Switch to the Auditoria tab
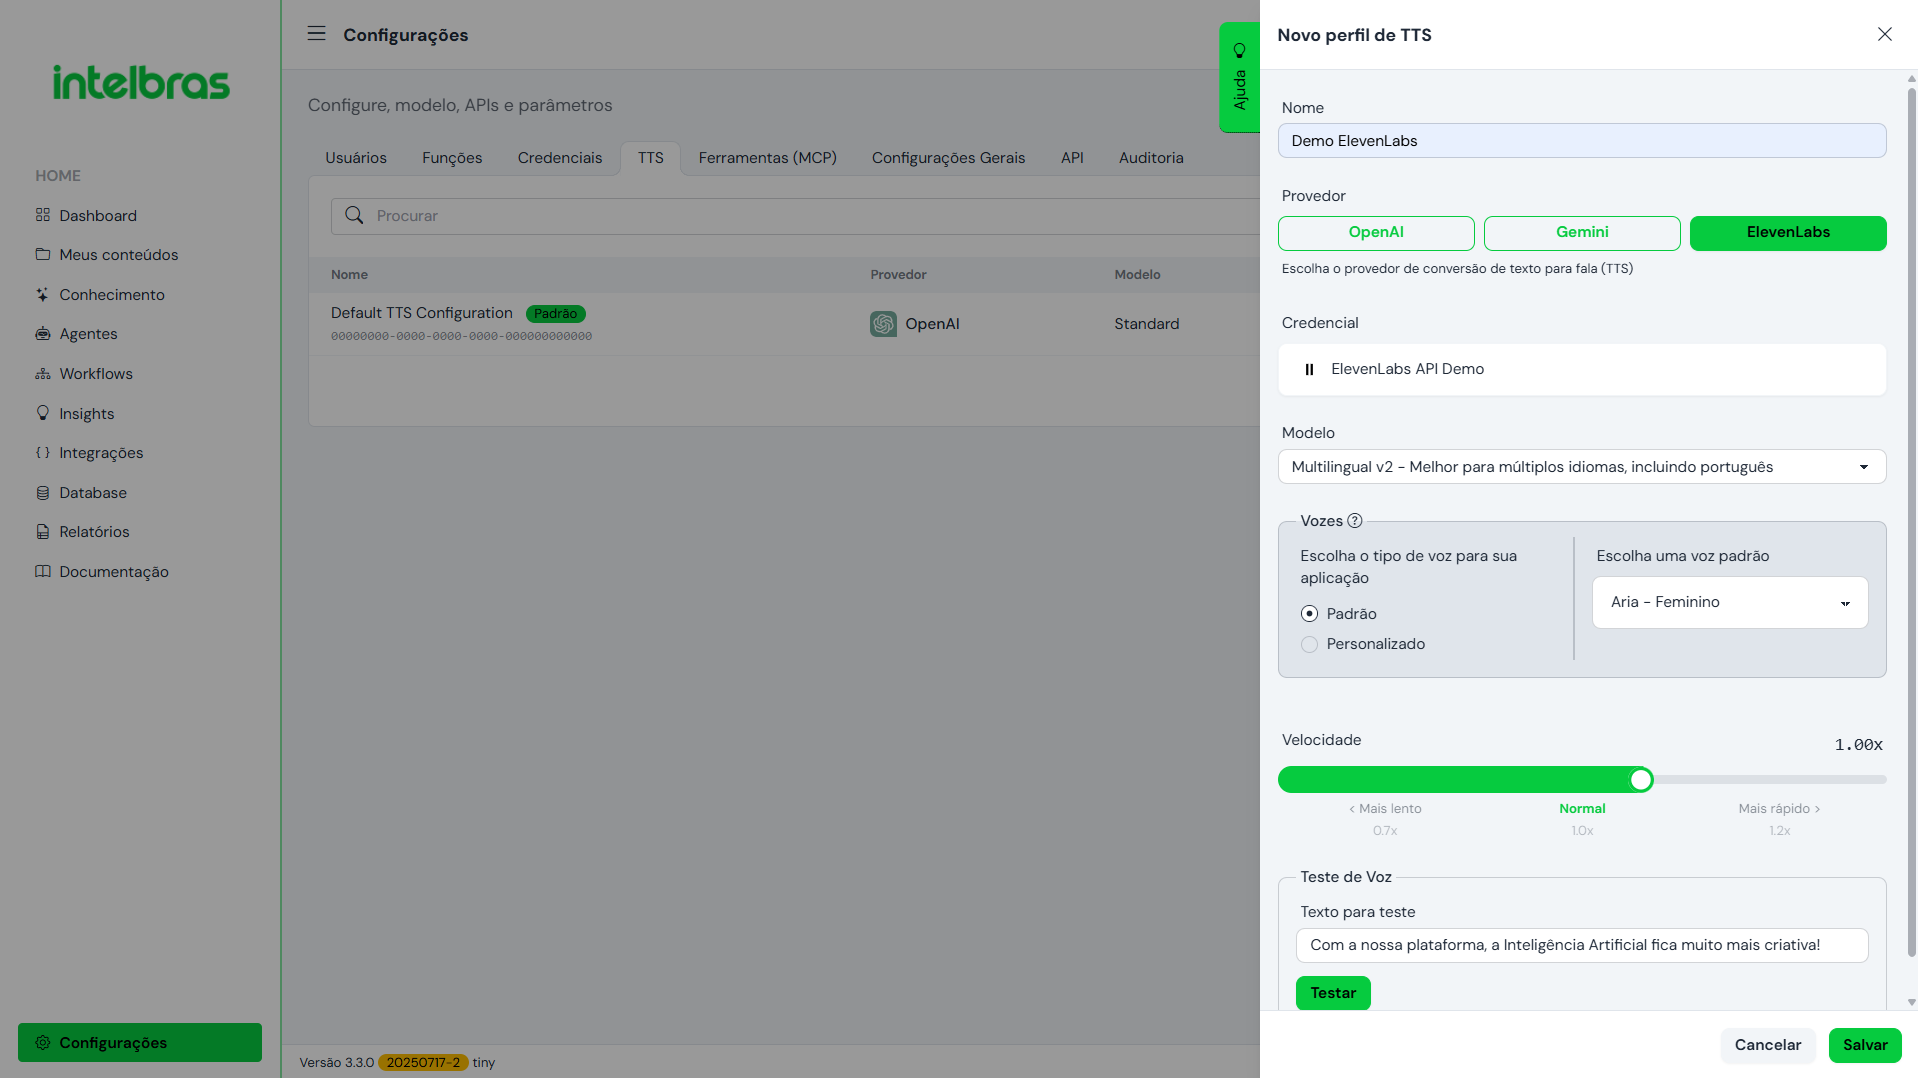1918x1078 pixels. click(1151, 158)
